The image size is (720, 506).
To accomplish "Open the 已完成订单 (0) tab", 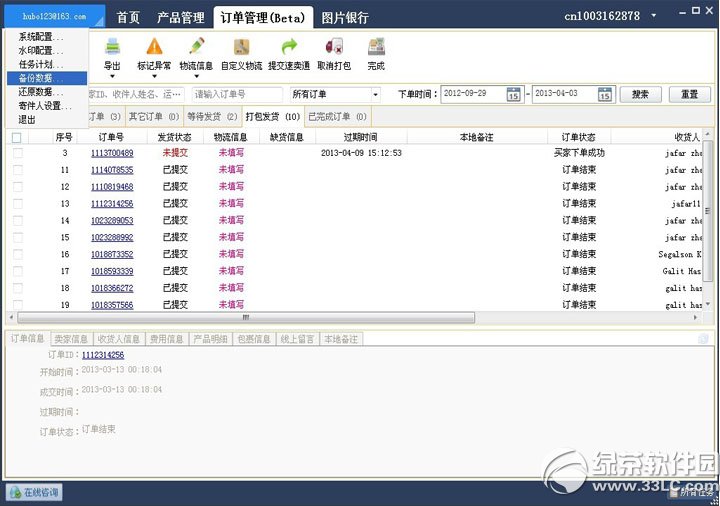I will coord(337,117).
